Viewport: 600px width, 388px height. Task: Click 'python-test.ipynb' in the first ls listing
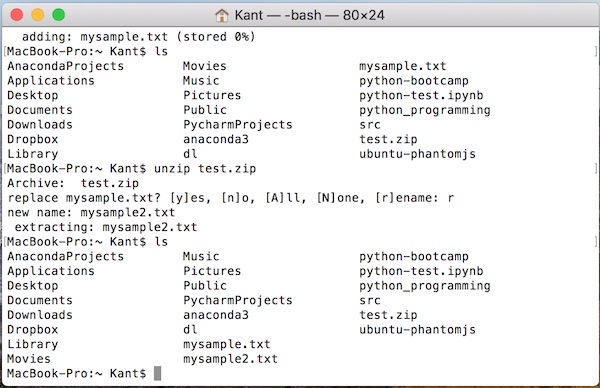pos(421,95)
